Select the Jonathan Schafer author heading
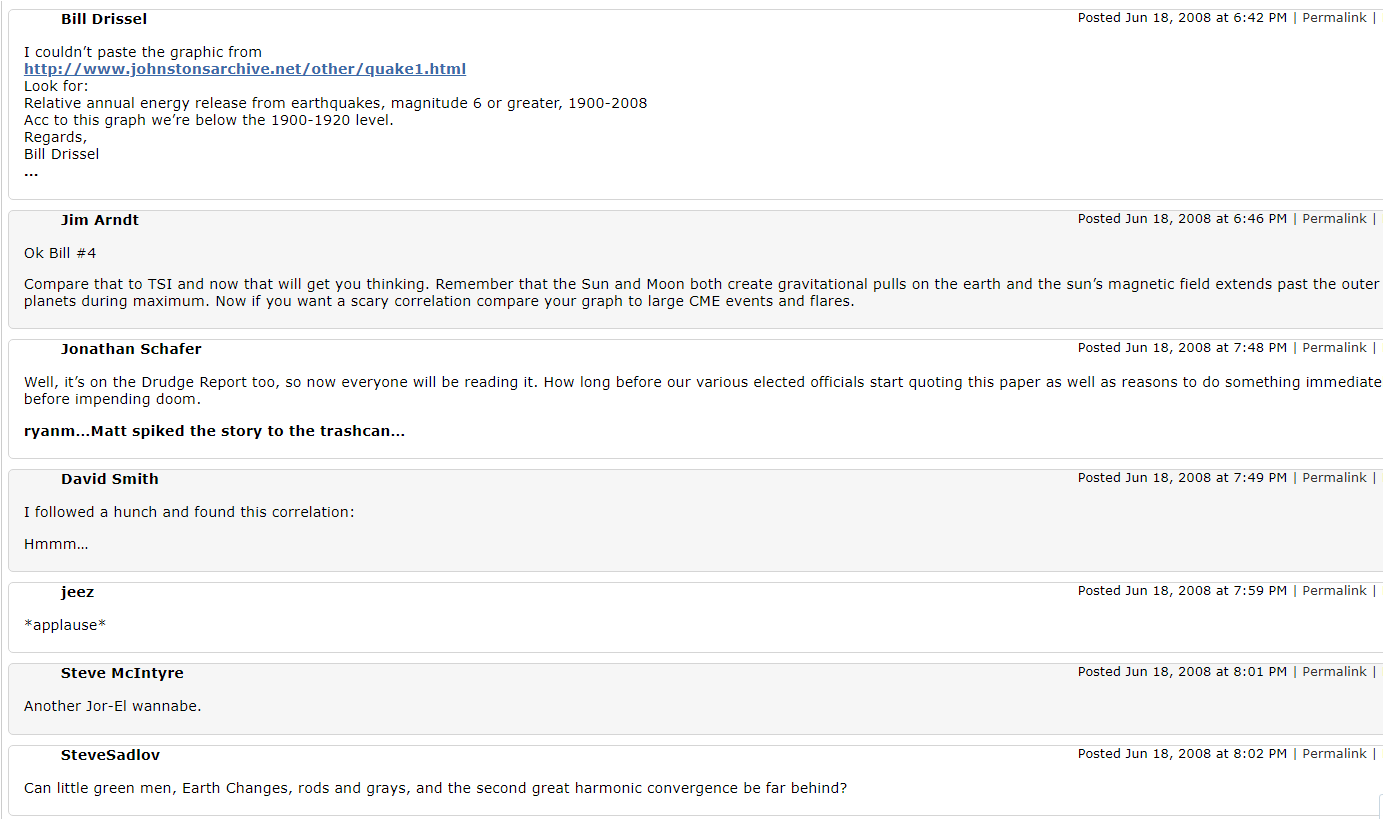Image resolution: width=1384 pixels, height=820 pixels. click(131, 349)
